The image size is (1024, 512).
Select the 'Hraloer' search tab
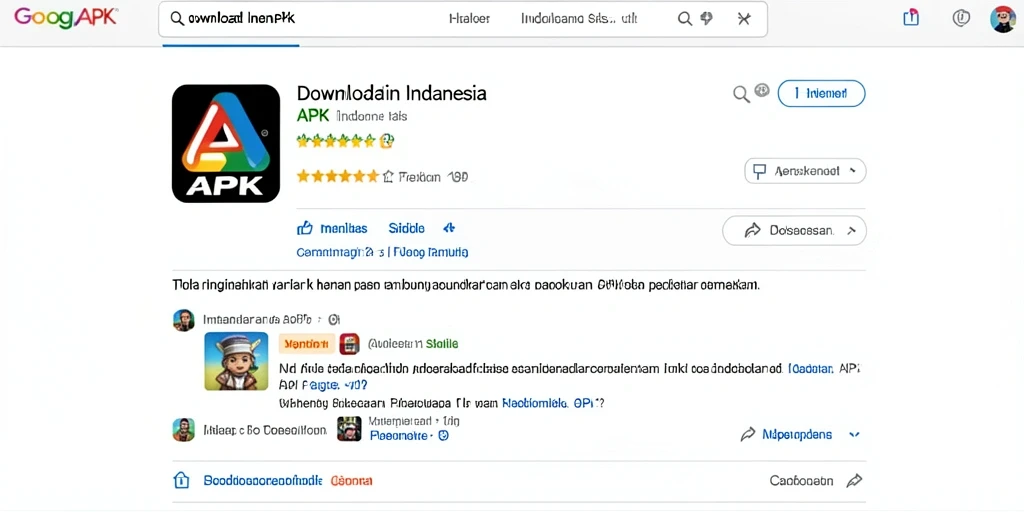469,18
